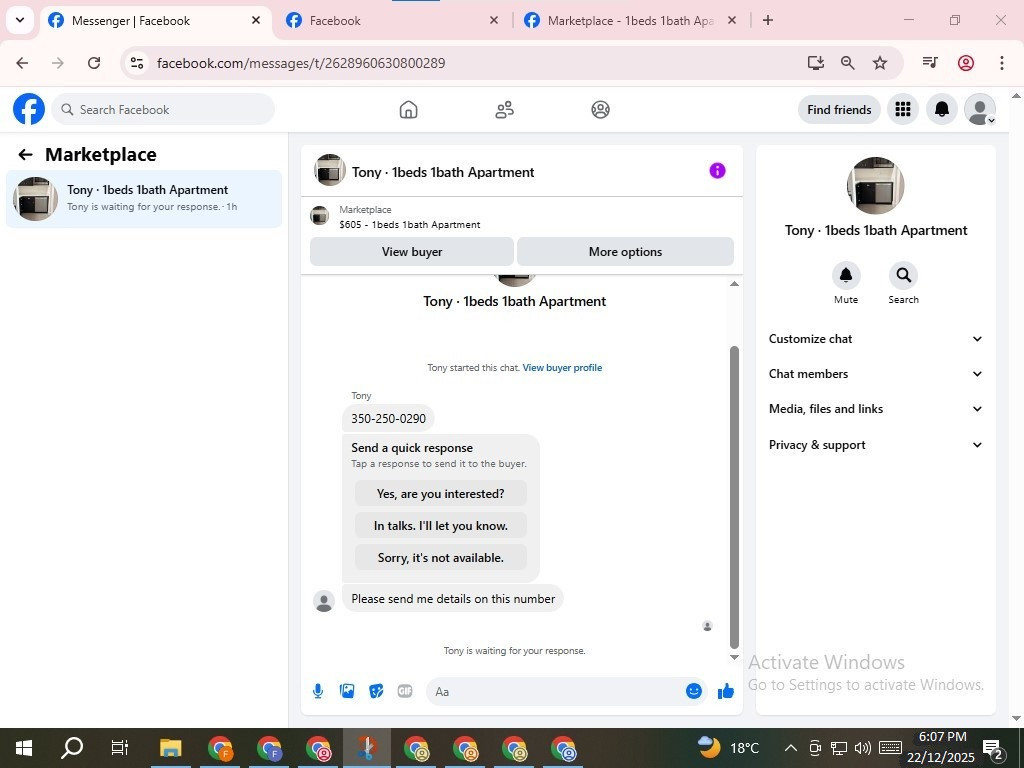Select the Tony 1beds 1bath Apartment conversation
Viewport: 1024px width, 768px height.
click(x=144, y=199)
